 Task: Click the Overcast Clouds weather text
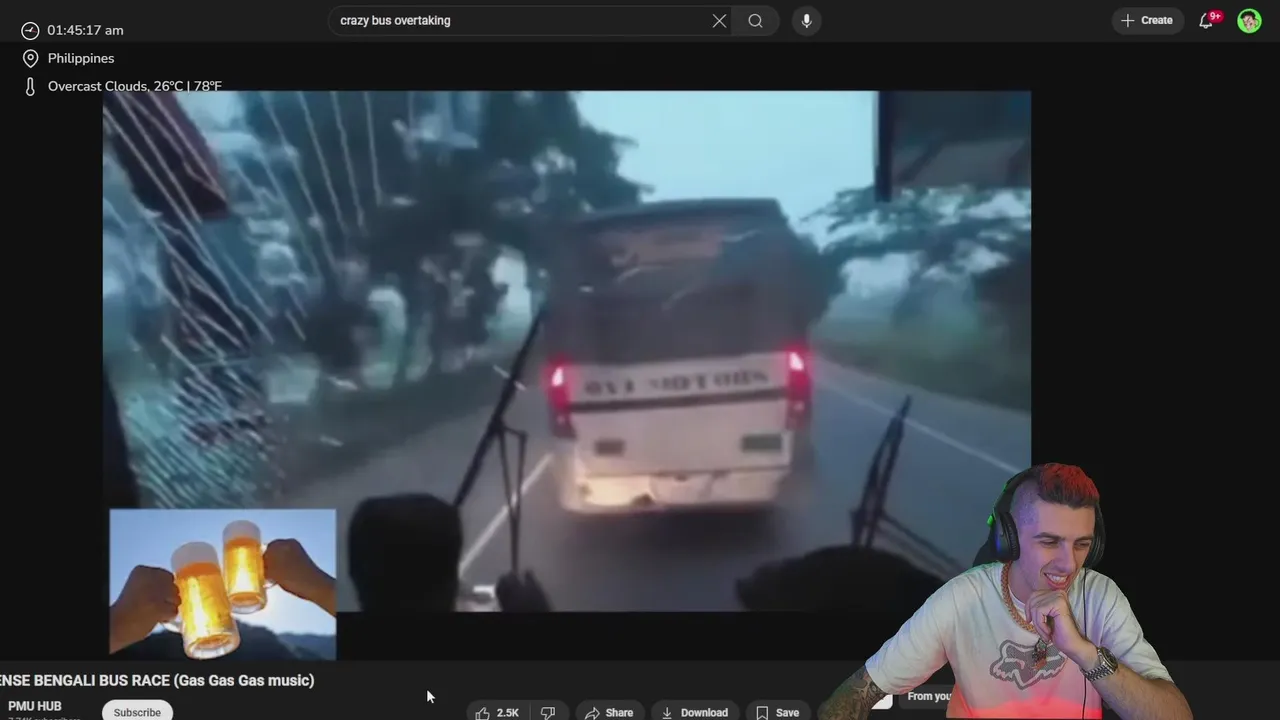pyautogui.click(x=135, y=87)
